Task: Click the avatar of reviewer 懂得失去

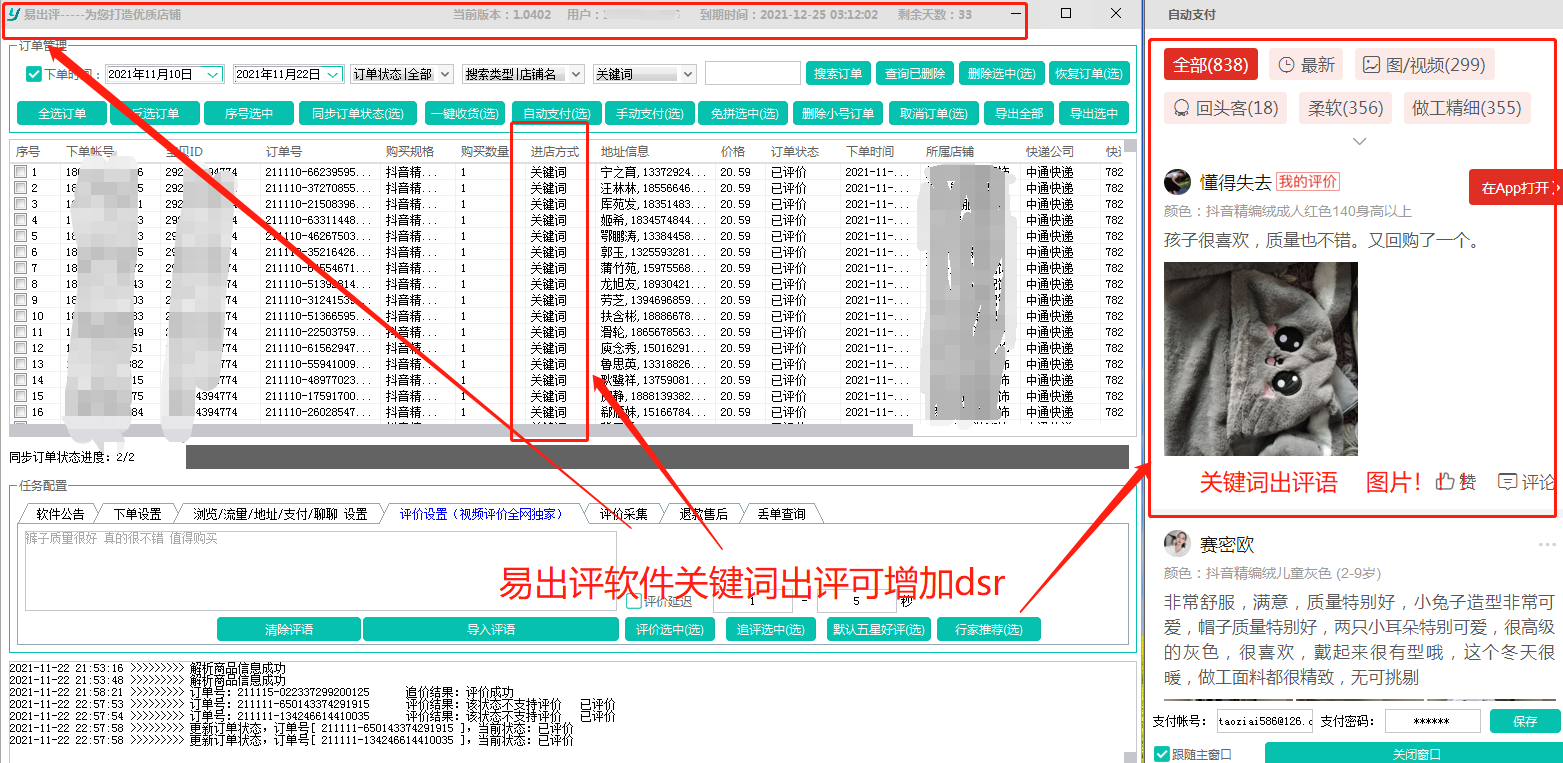Action: 1177,181
